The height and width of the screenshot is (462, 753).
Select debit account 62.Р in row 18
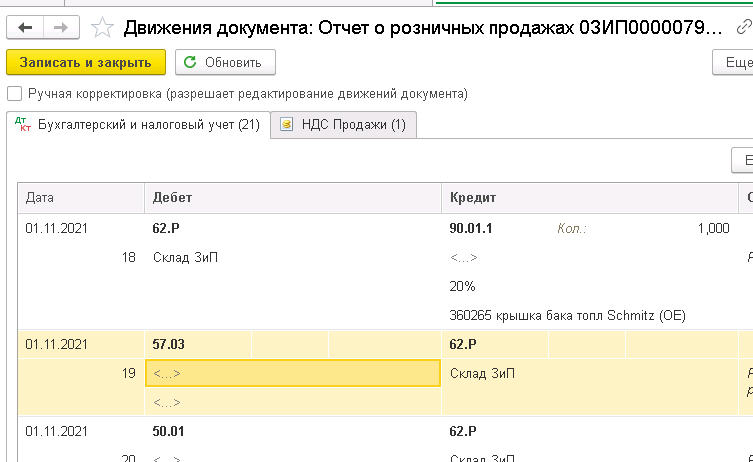pyautogui.click(x=166, y=229)
